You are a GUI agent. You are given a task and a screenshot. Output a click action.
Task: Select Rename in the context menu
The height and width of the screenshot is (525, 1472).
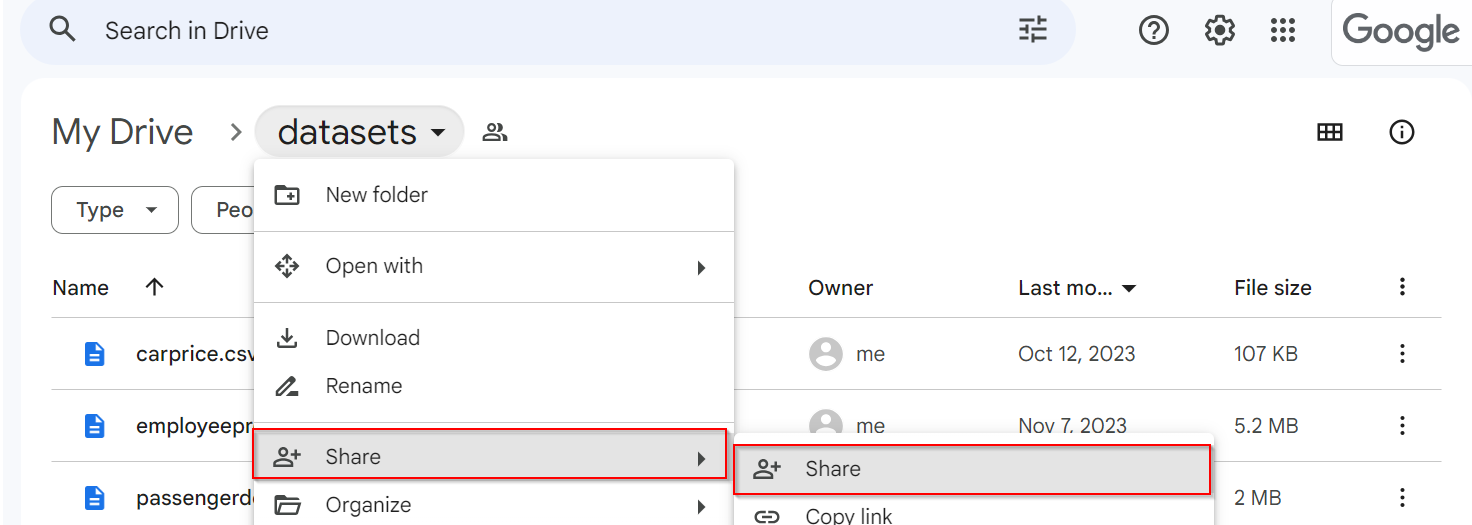coord(363,386)
